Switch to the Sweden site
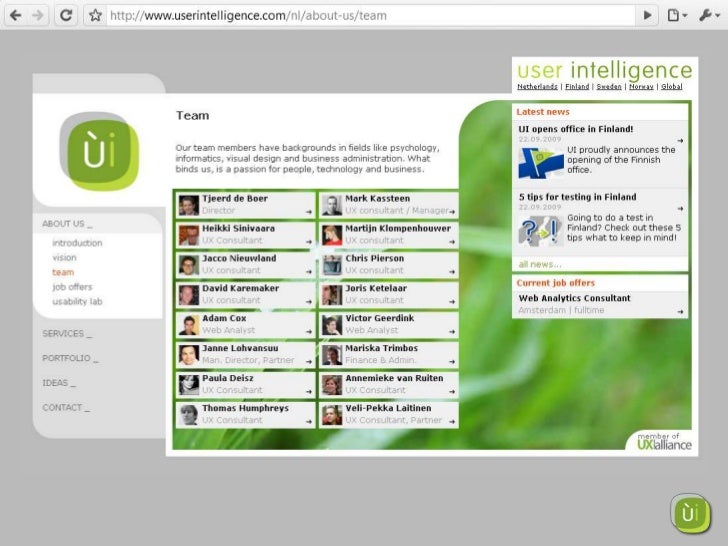The height and width of the screenshot is (546, 728). point(609,86)
